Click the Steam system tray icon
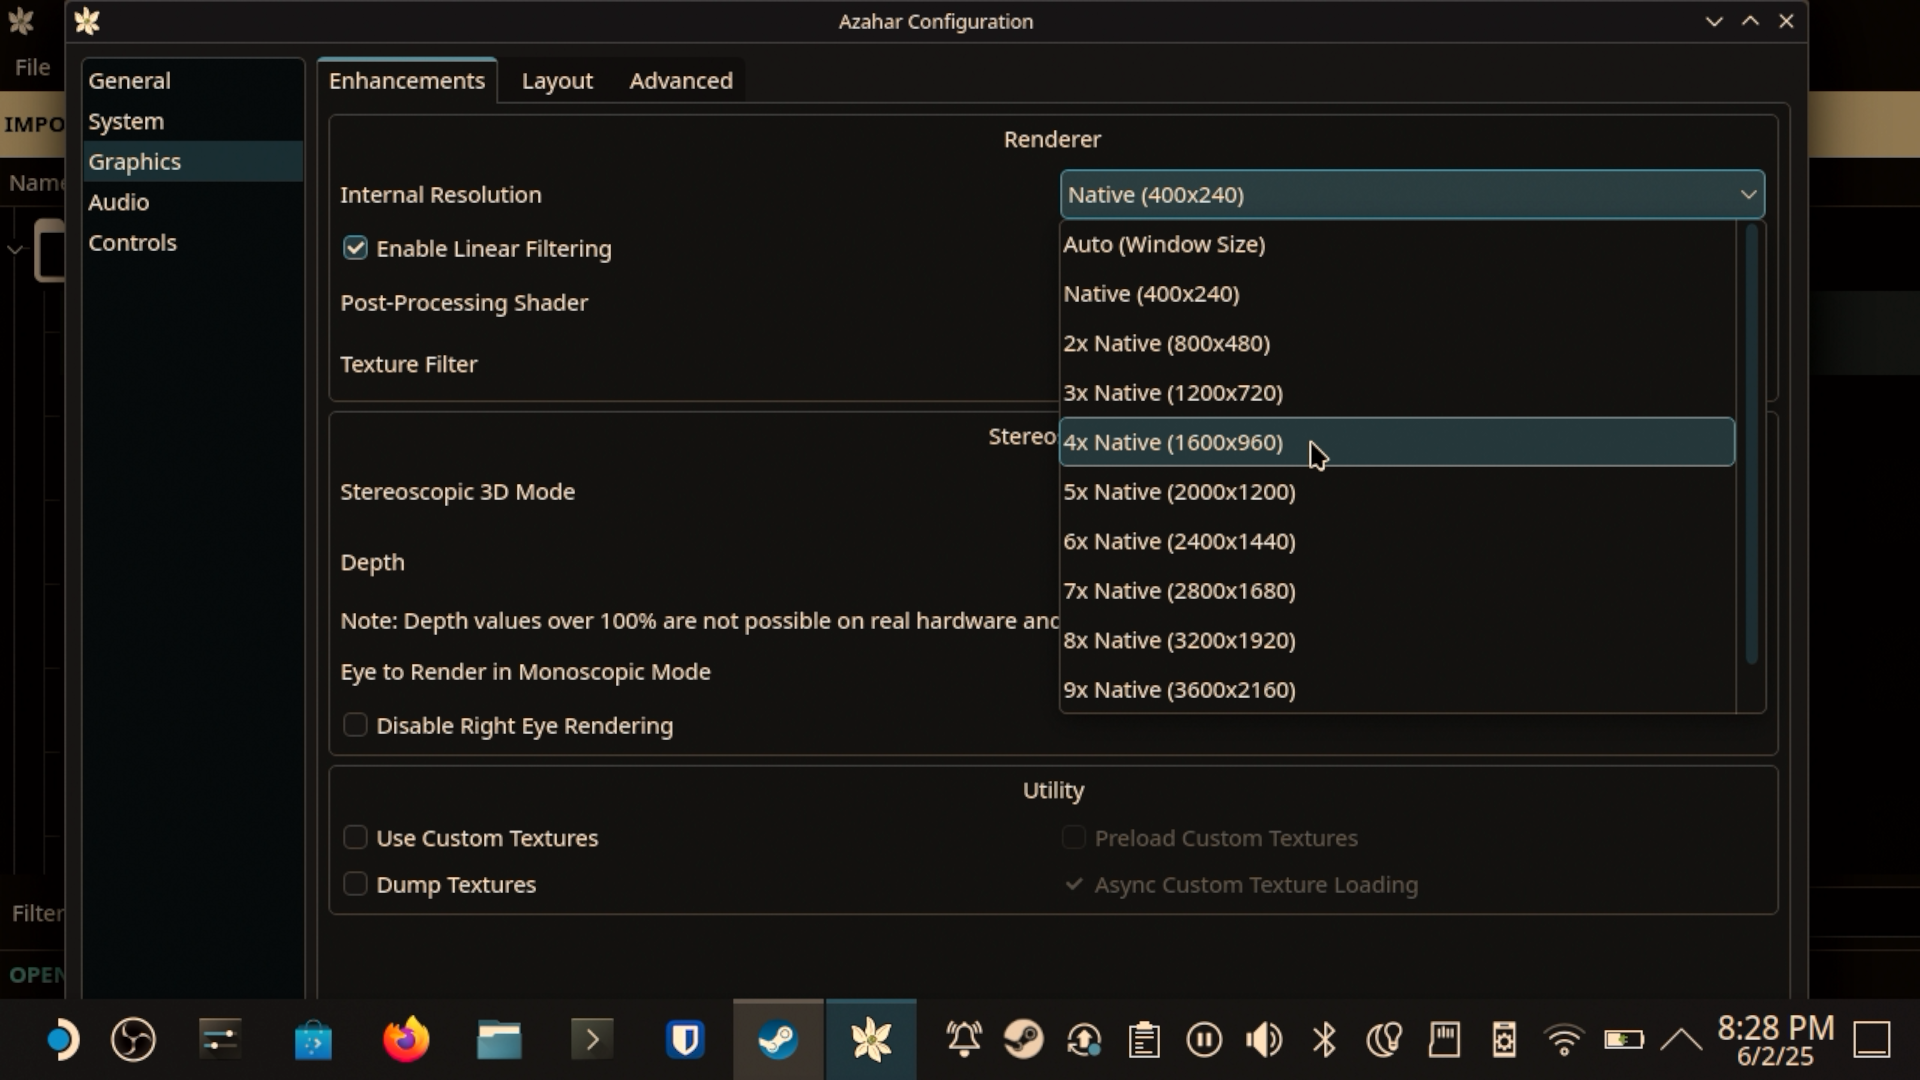 (1024, 1041)
